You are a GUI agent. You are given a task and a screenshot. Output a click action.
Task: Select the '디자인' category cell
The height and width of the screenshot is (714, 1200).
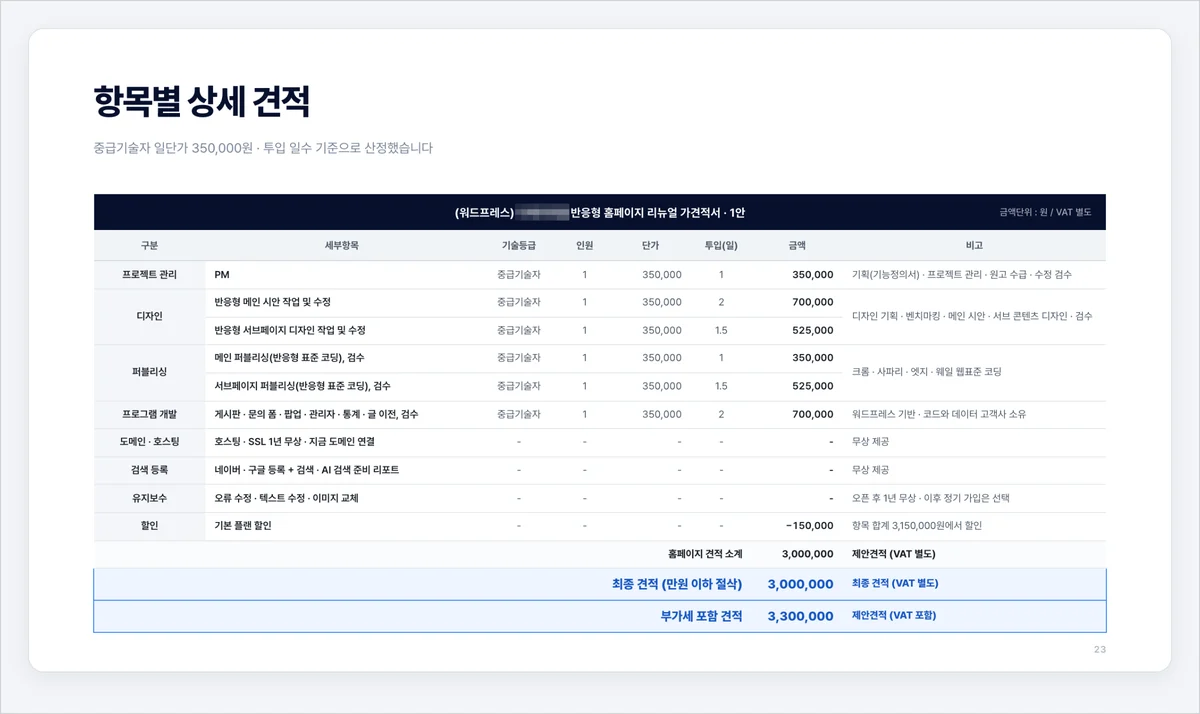[149, 316]
